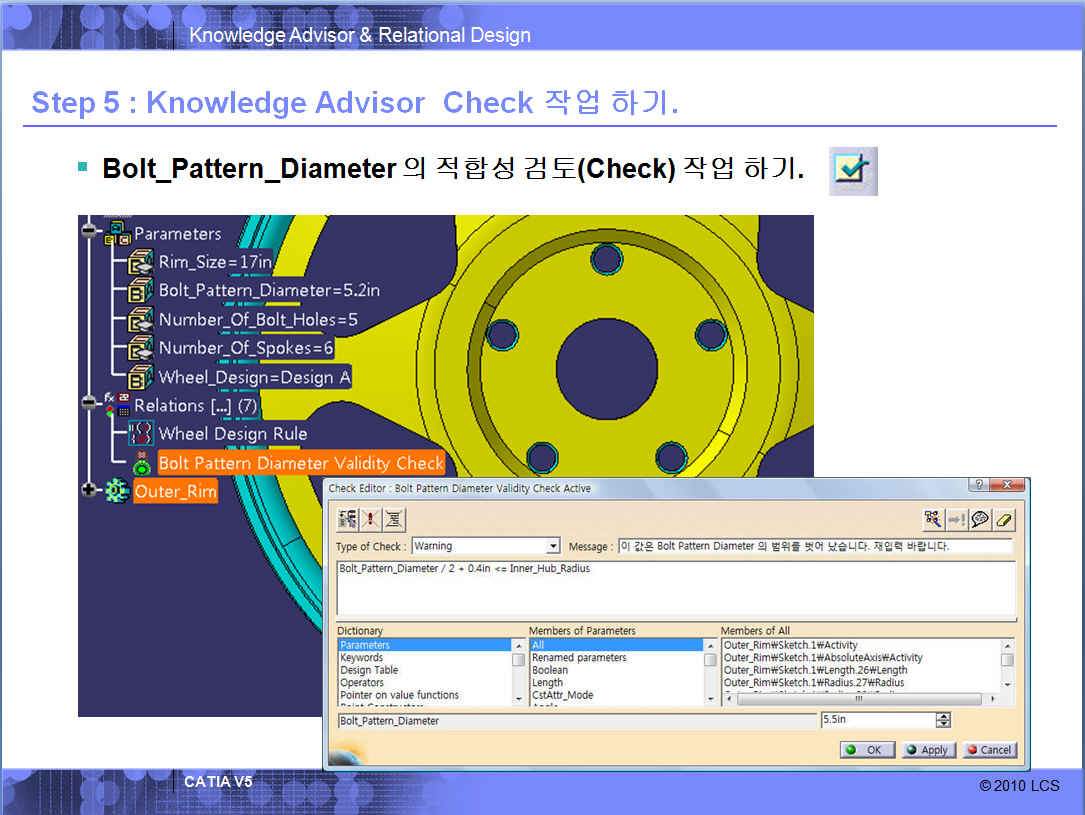Image resolution: width=1085 pixels, height=815 pixels.
Task: Select Keywords in the Dictionary list
Action: click(361, 658)
